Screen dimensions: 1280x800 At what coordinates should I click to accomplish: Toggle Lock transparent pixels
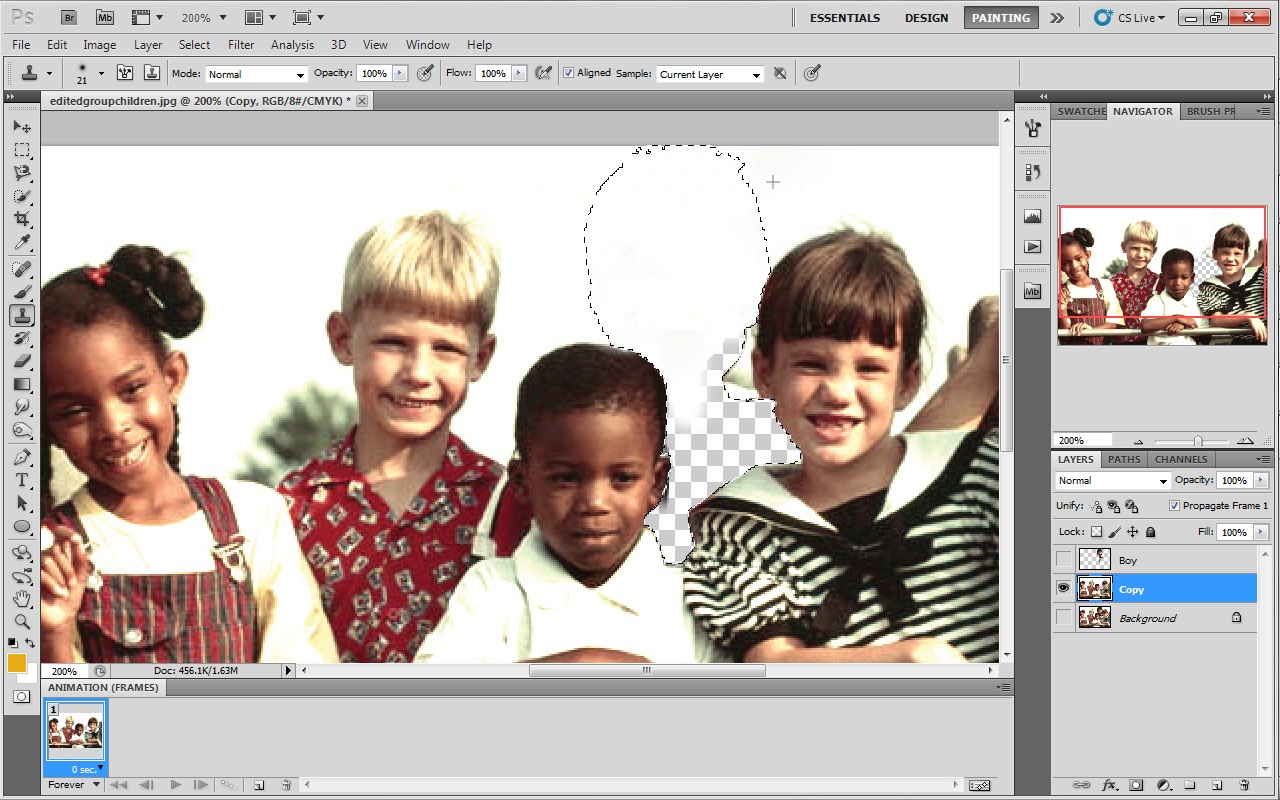1096,532
